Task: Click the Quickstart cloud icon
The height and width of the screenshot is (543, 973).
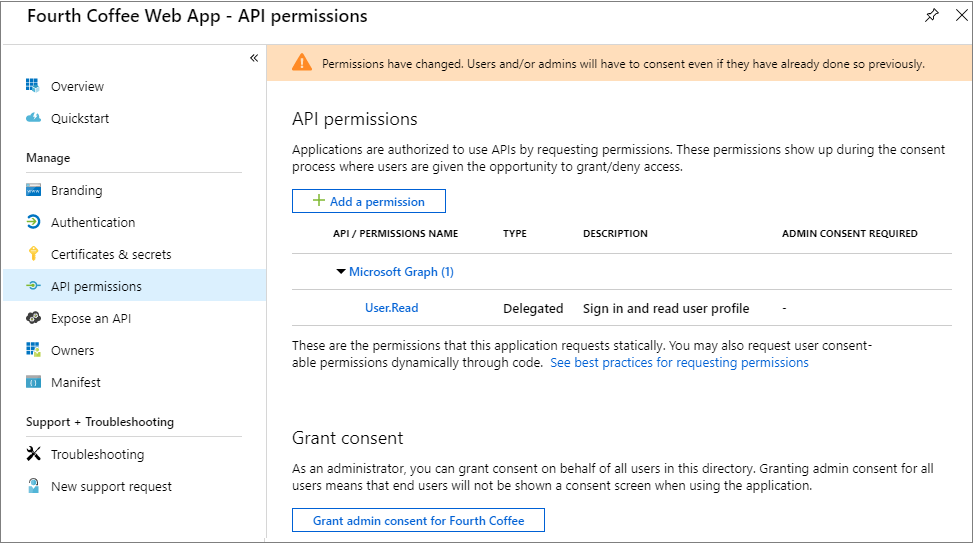Action: [33, 117]
